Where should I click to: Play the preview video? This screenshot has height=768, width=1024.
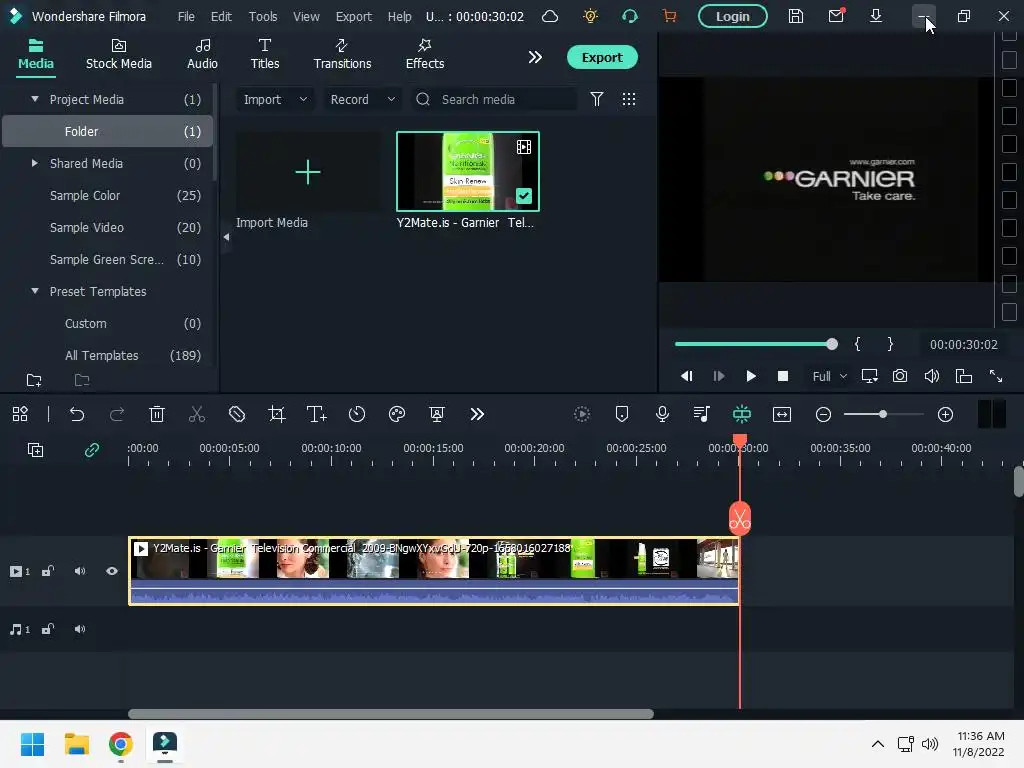pyautogui.click(x=750, y=376)
